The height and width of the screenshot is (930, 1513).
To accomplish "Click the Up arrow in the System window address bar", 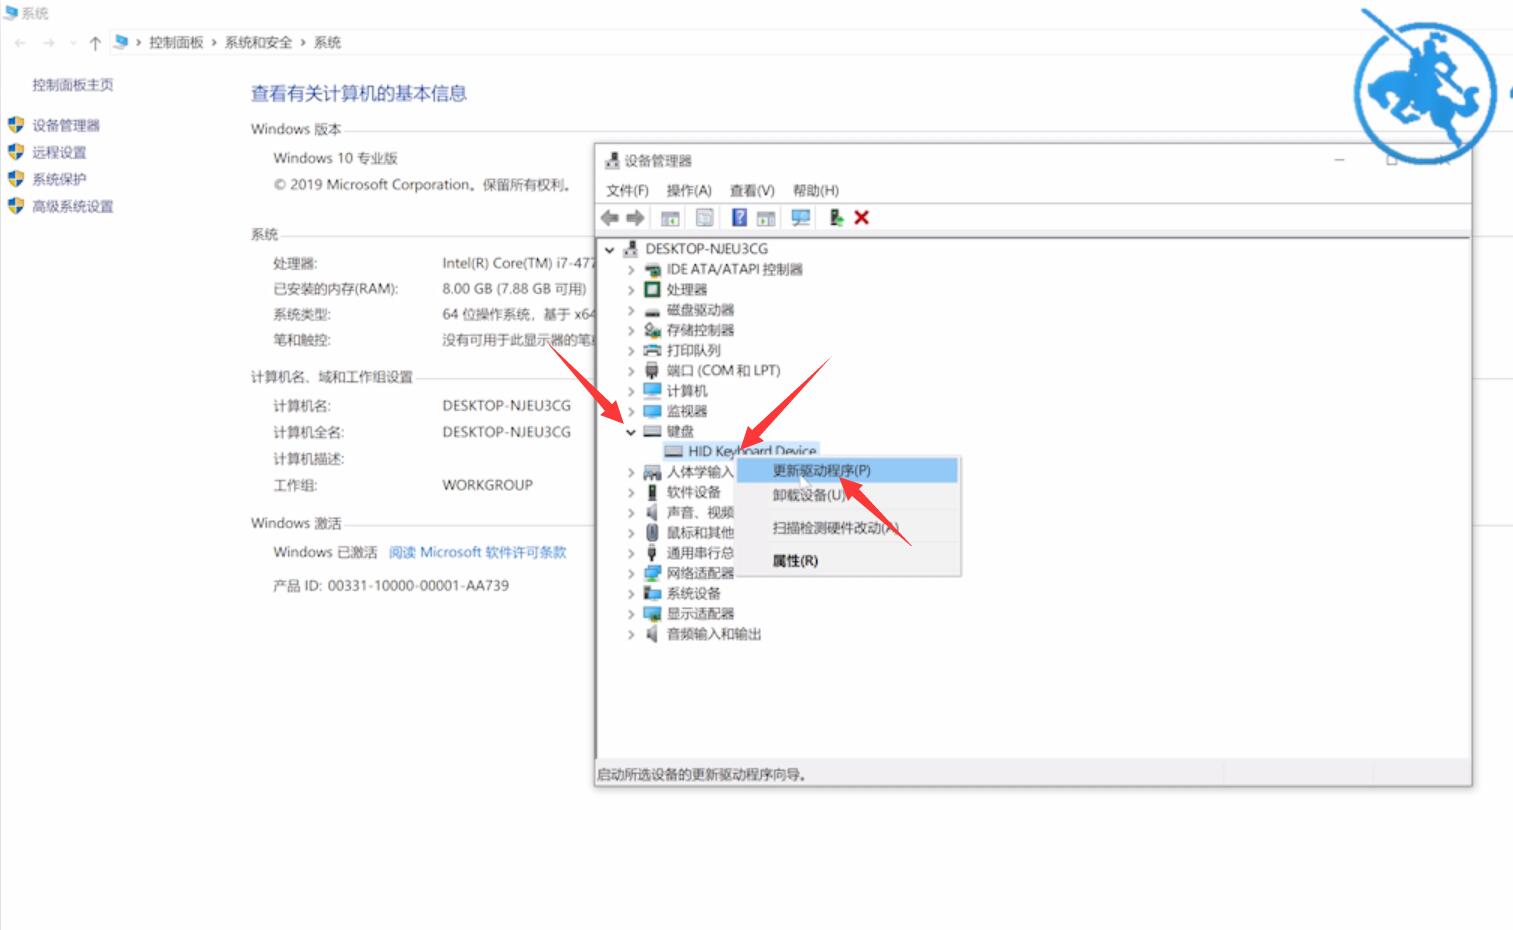I will pyautogui.click(x=95, y=43).
